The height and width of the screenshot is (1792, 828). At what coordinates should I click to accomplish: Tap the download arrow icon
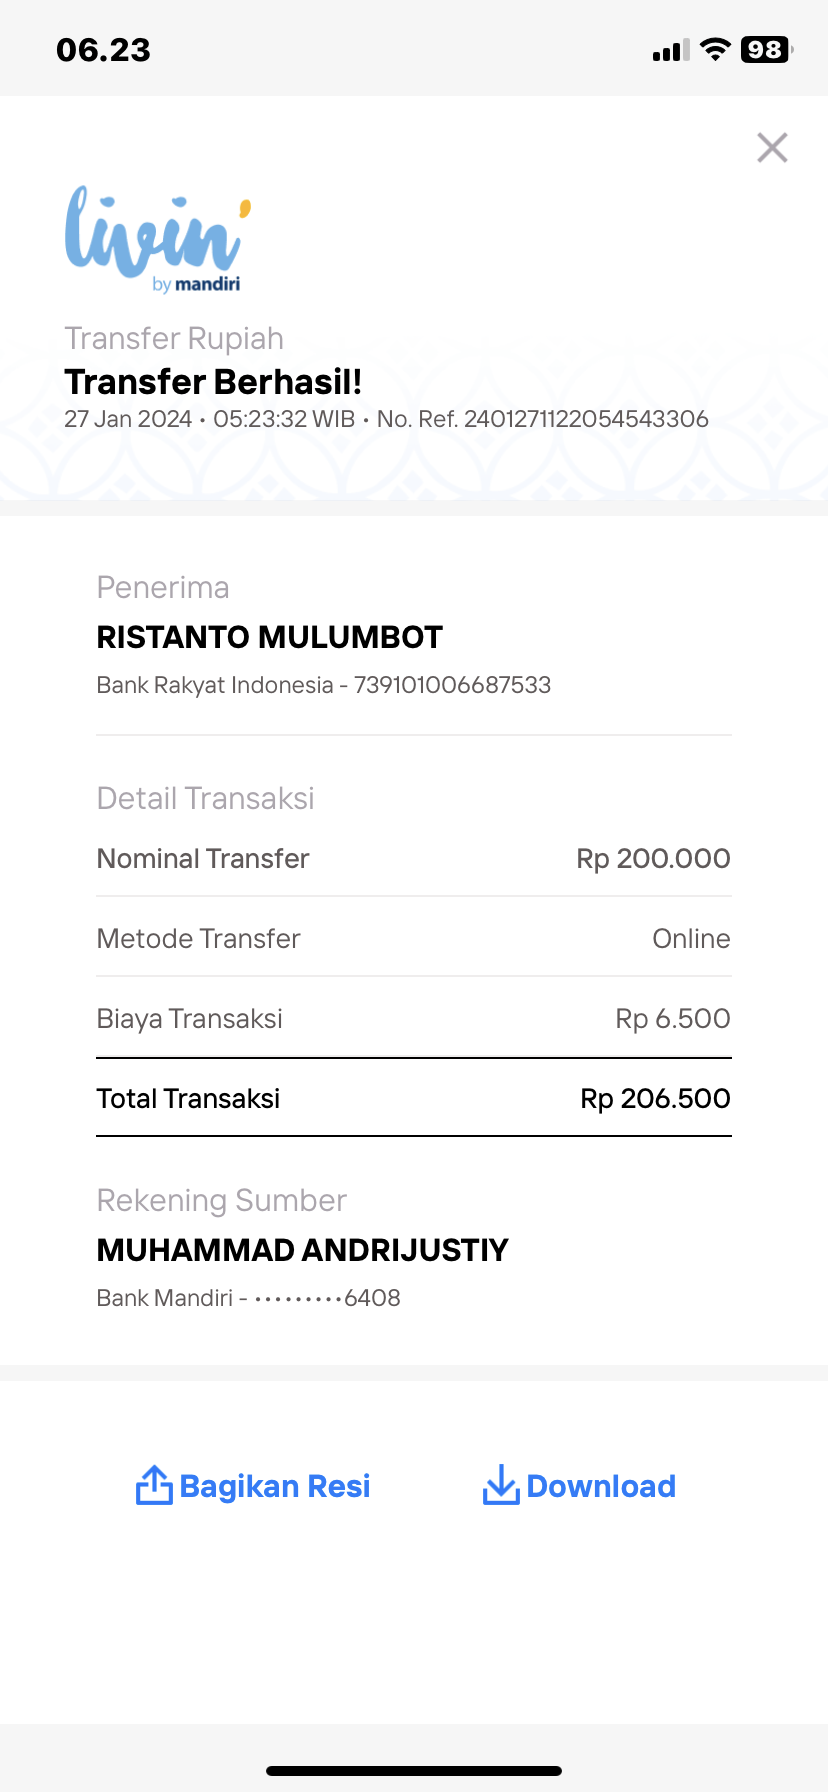pos(501,1485)
